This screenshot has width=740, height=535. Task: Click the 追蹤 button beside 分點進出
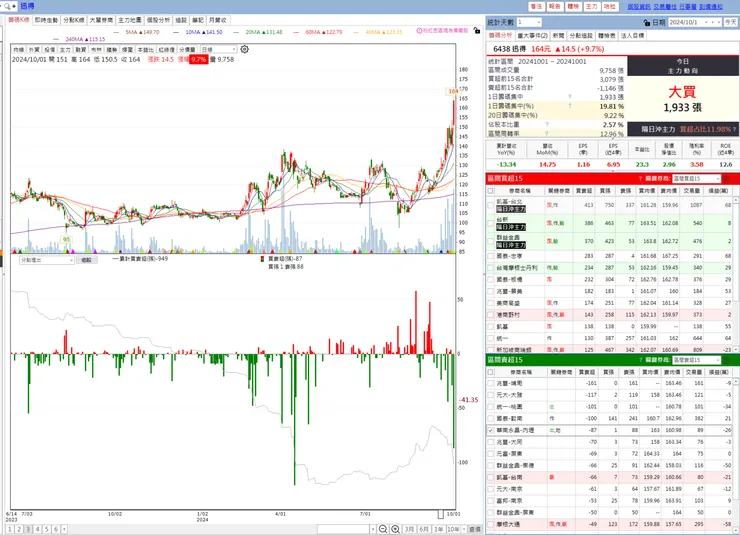(86, 260)
